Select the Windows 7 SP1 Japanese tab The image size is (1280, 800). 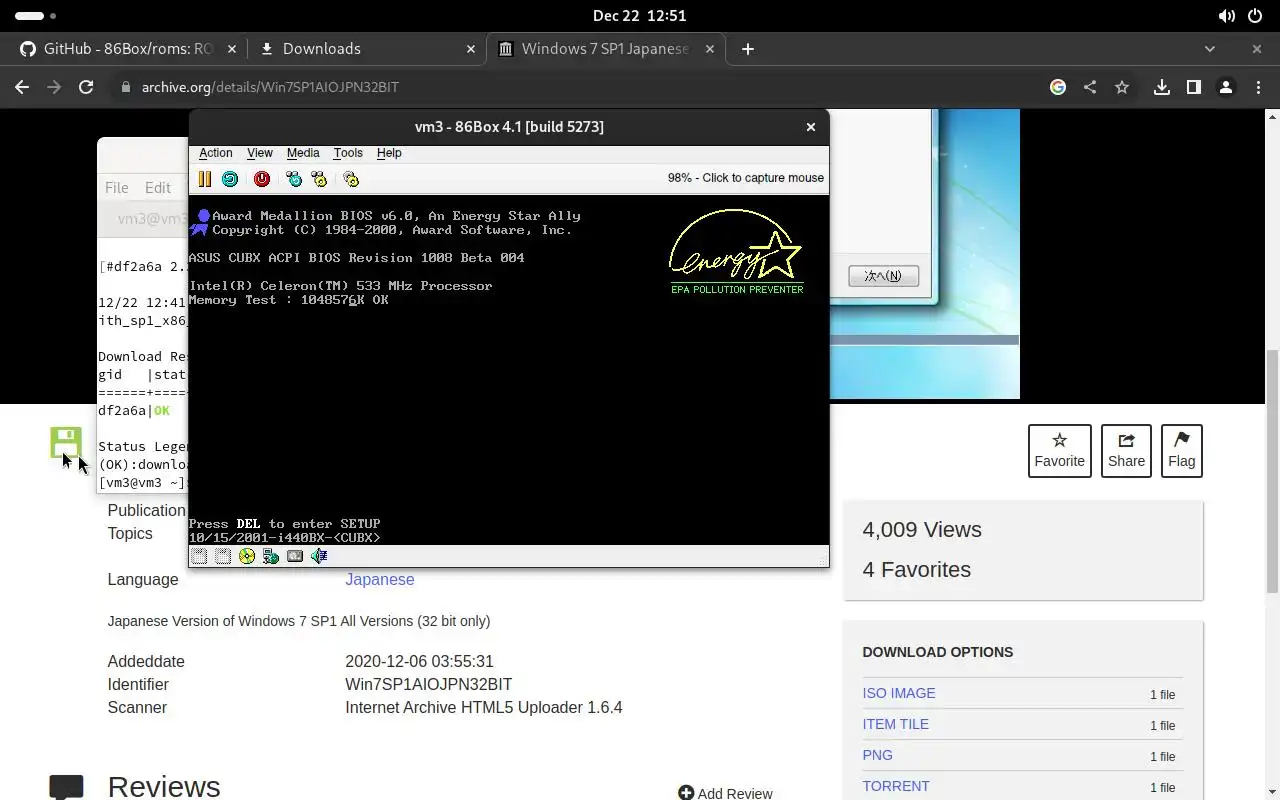(606, 49)
